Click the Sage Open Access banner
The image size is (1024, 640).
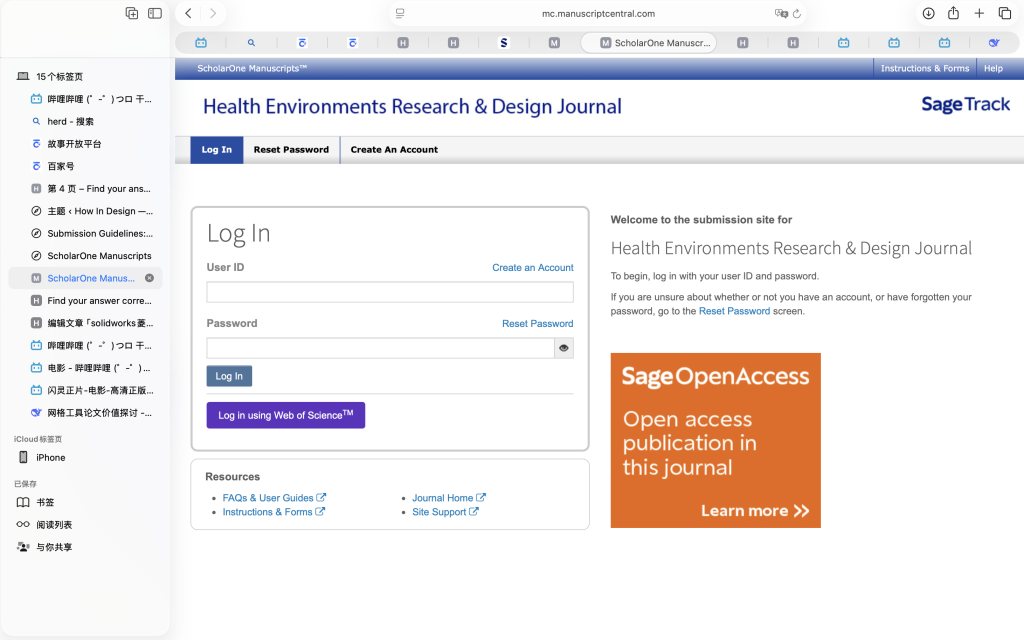715,440
